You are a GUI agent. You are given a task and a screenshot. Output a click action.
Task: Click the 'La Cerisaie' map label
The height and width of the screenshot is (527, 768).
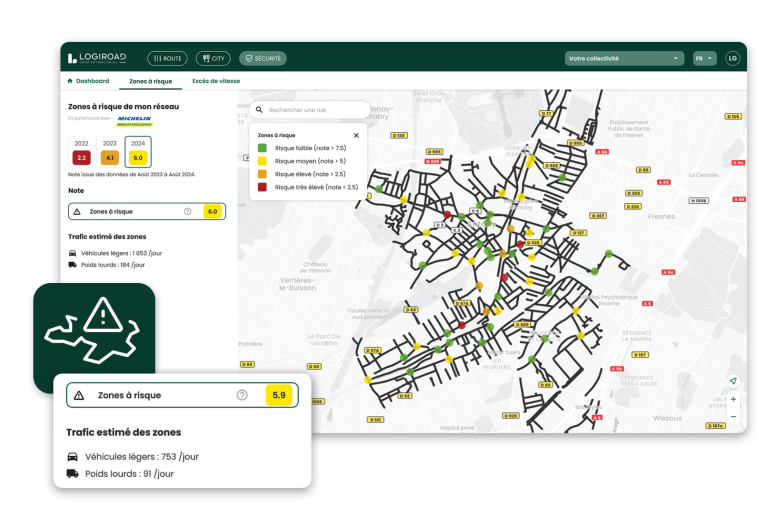click(x=703, y=175)
